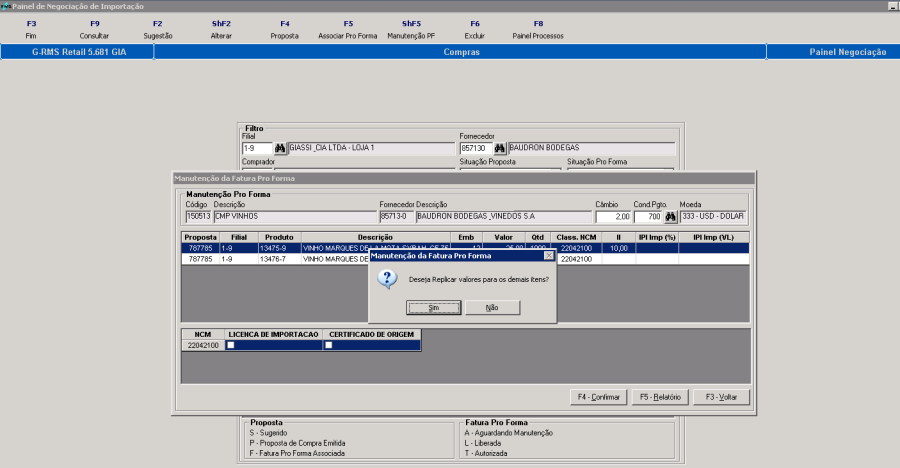
Task: Click Não in the confirmation dialog
Action: [492, 308]
